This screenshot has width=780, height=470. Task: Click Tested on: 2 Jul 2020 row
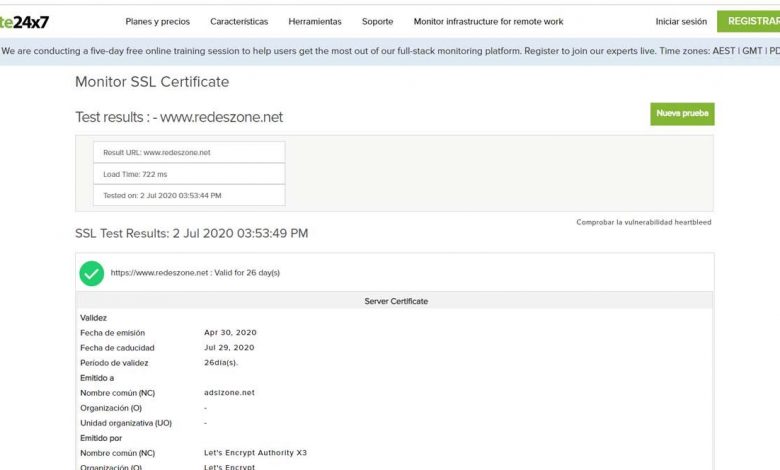pyautogui.click(x=189, y=195)
